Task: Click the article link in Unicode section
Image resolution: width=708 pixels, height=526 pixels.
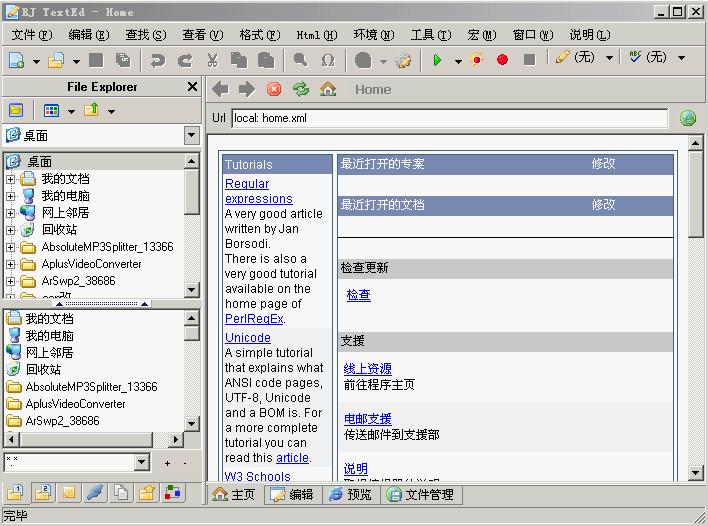Action: (x=293, y=458)
